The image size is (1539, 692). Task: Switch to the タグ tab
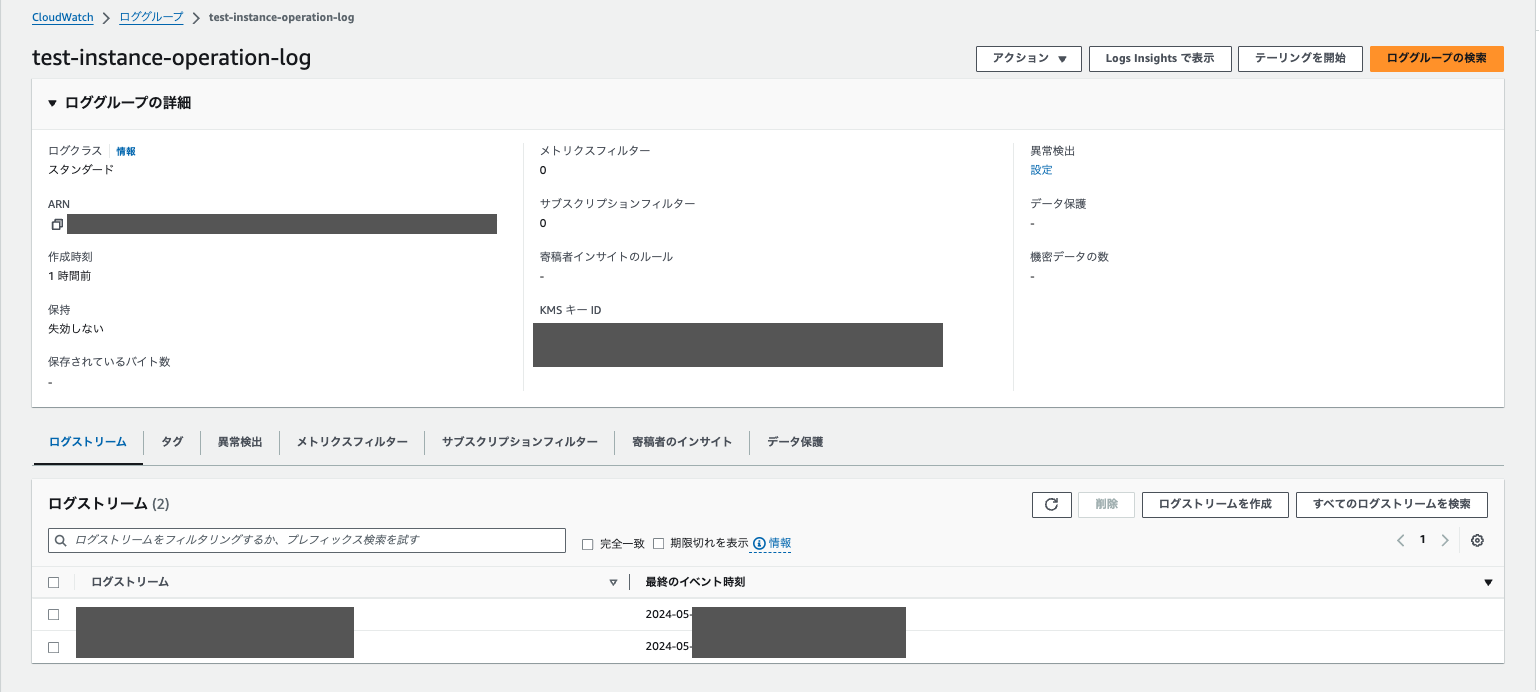pyautogui.click(x=171, y=441)
